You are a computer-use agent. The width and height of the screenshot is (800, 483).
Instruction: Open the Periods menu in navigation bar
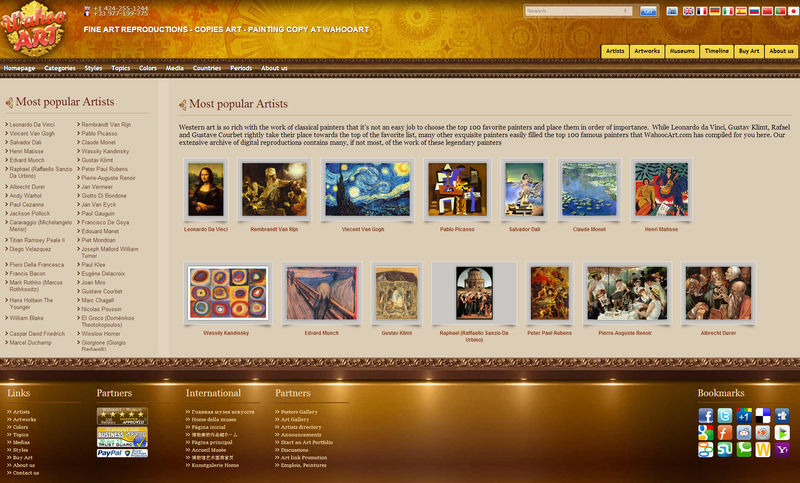coord(241,68)
